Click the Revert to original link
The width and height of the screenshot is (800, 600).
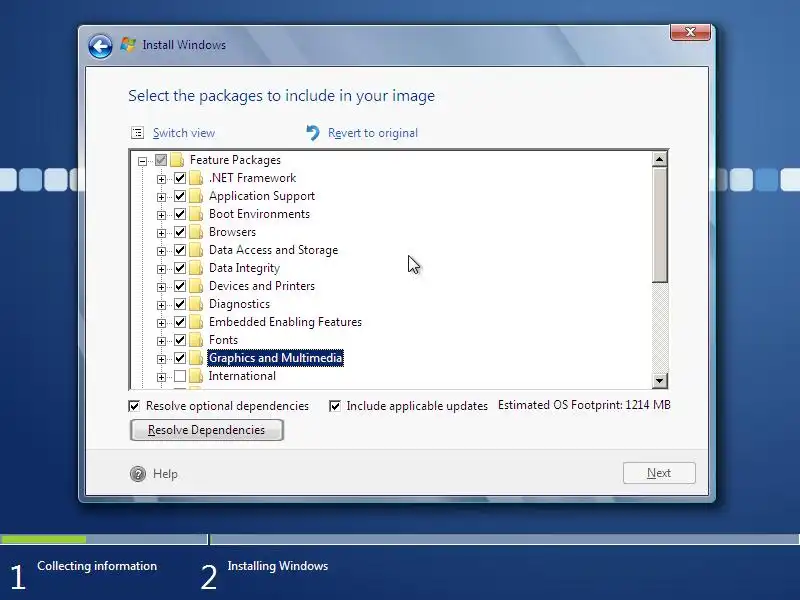372,133
